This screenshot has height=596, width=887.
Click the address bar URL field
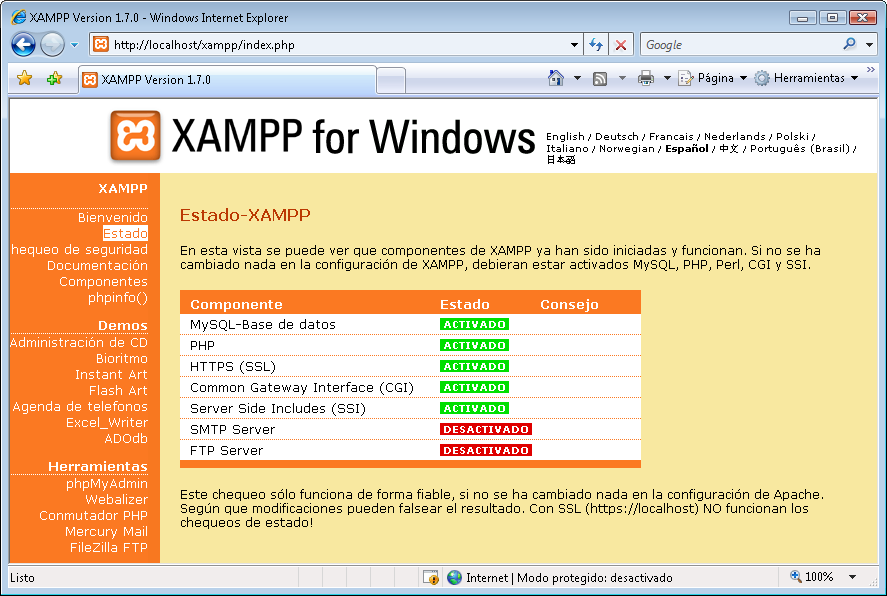click(334, 45)
